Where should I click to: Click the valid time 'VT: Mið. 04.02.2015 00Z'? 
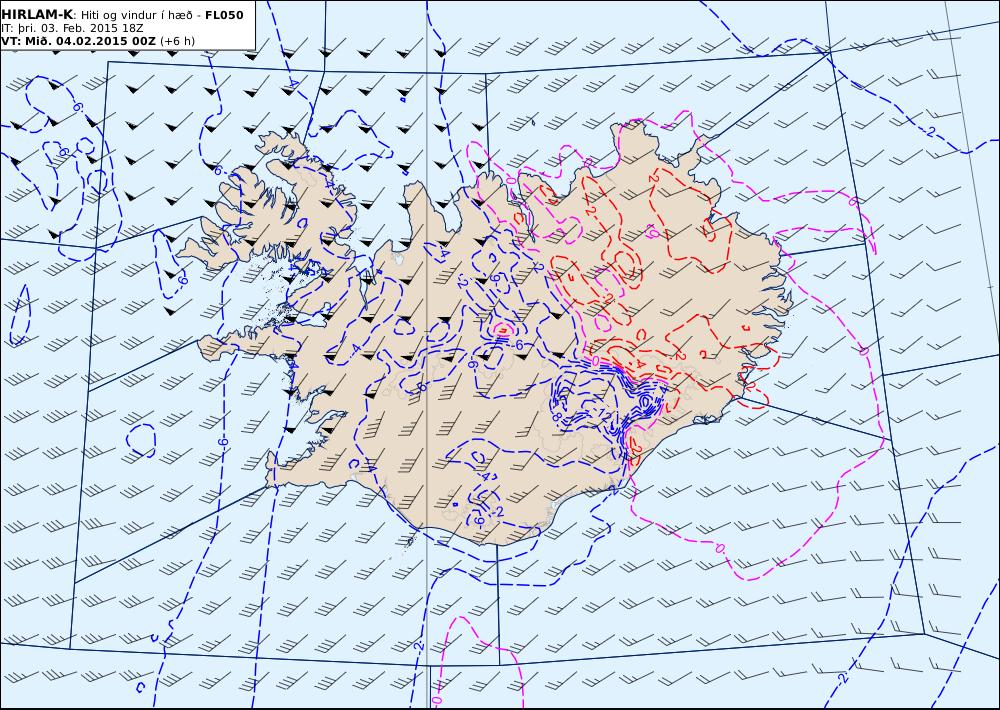coord(78,41)
